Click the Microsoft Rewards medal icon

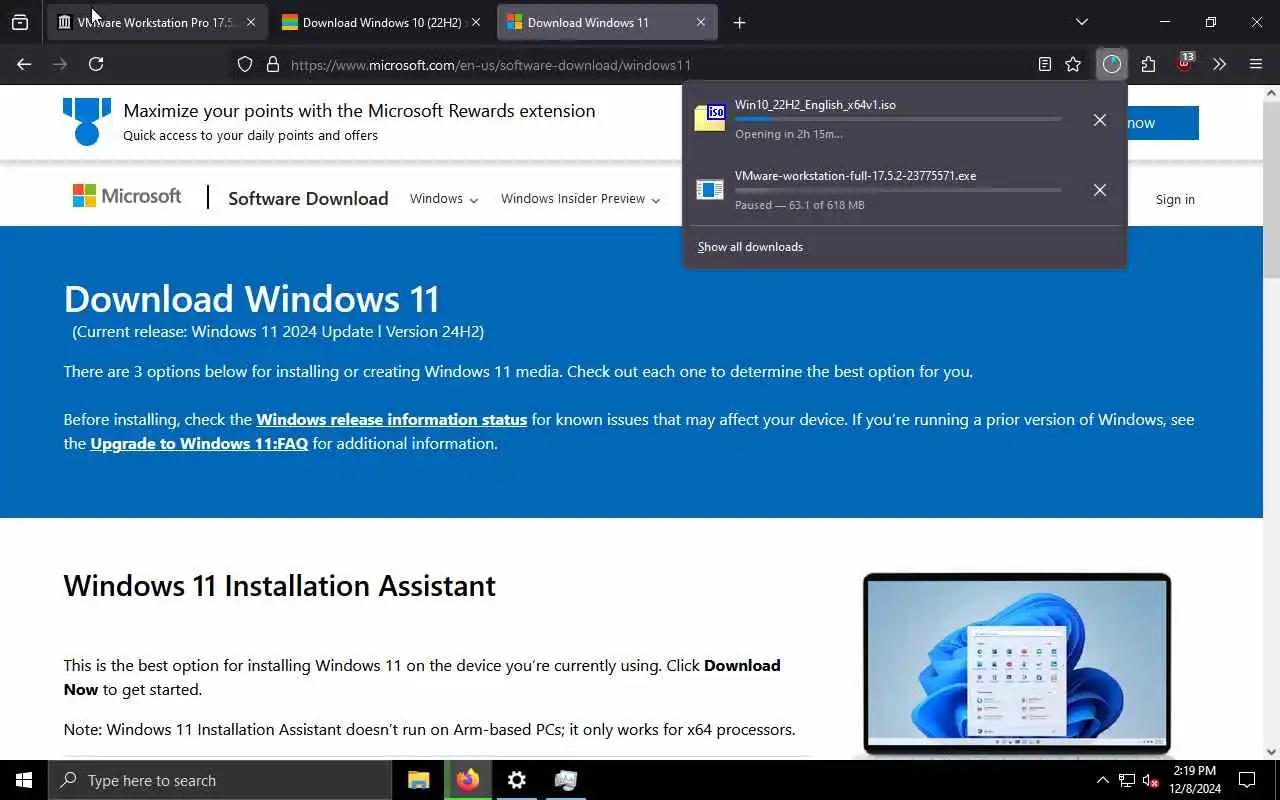(x=87, y=121)
